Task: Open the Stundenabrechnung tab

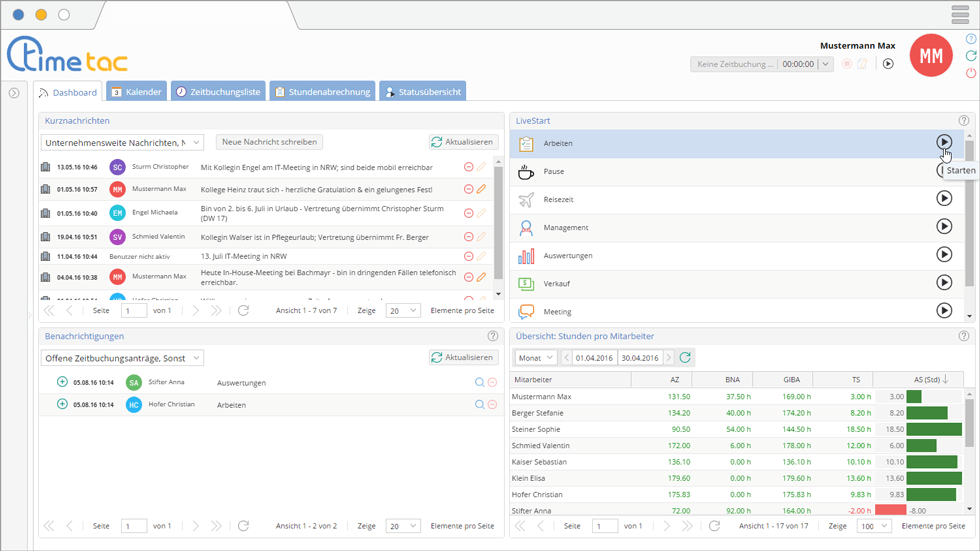Action: (x=323, y=92)
